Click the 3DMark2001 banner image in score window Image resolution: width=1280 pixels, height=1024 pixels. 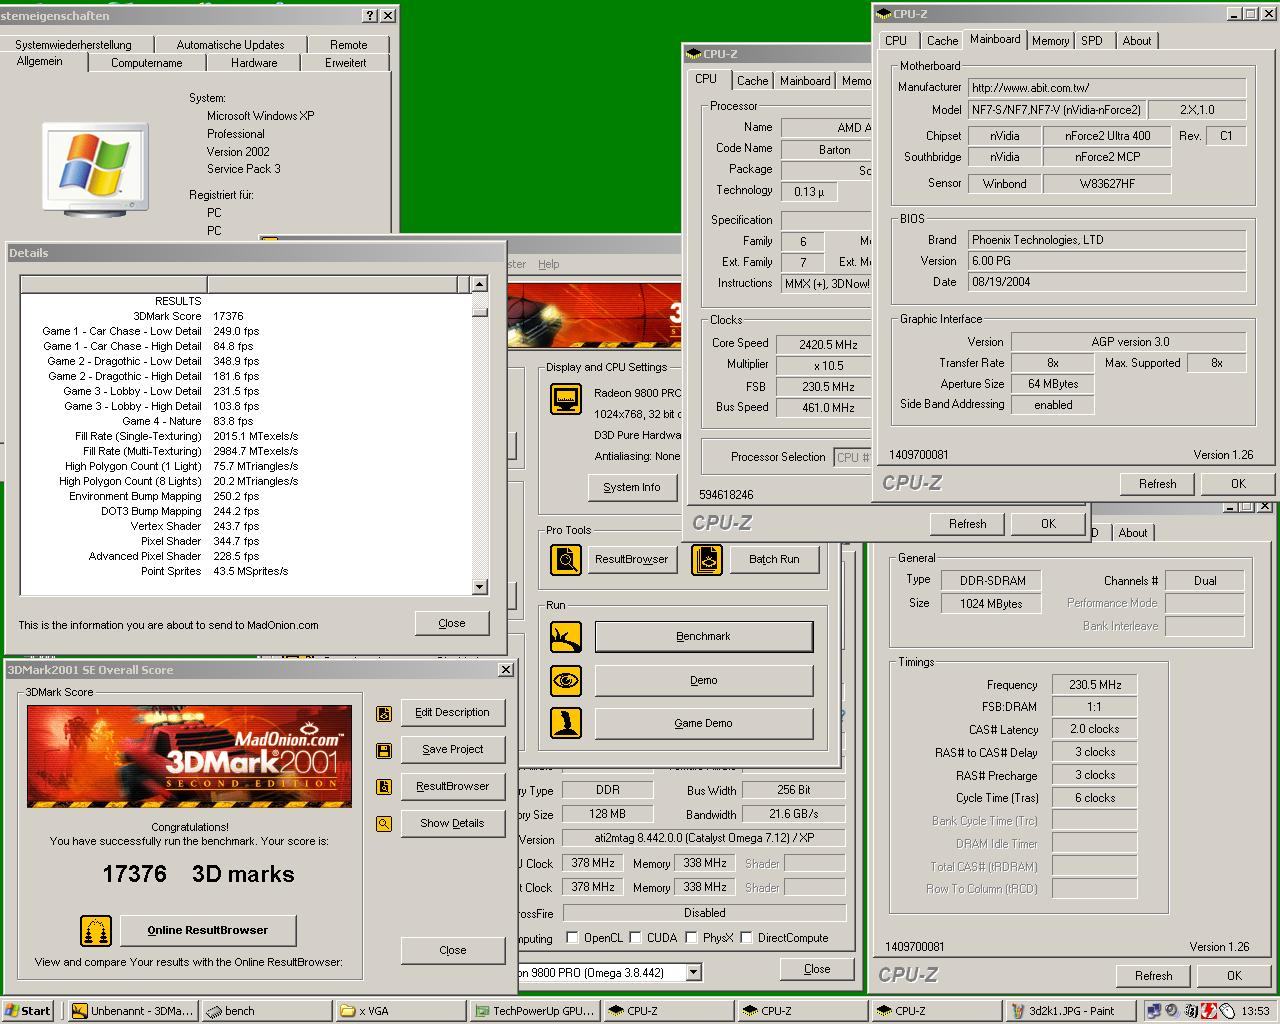click(x=190, y=757)
